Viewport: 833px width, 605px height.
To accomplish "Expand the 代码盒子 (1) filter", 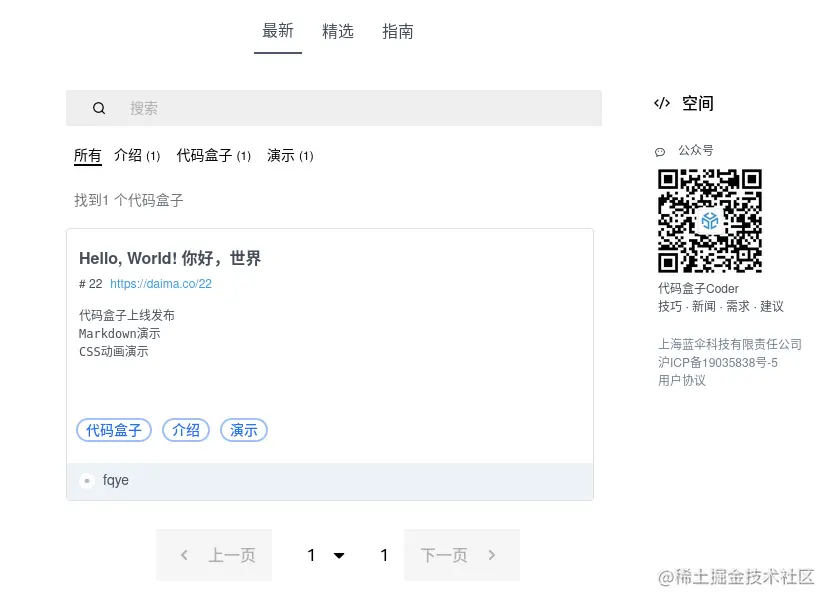I will click(x=213, y=156).
